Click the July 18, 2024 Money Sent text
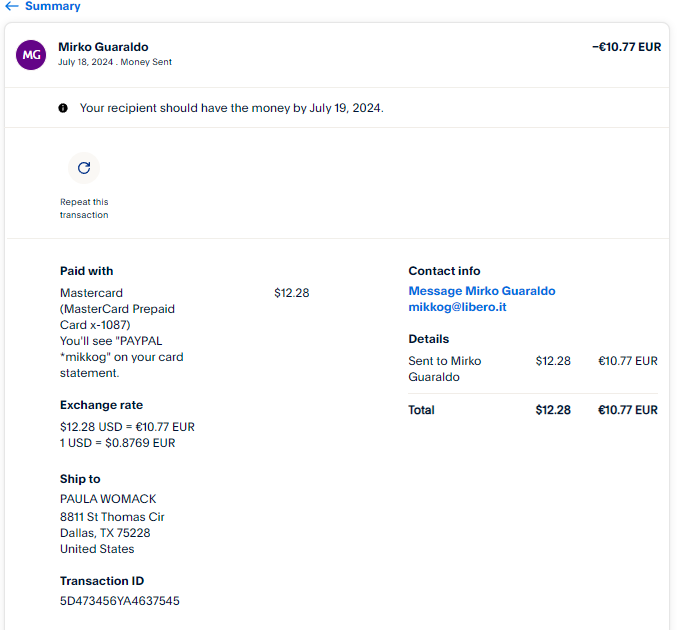 (114, 62)
